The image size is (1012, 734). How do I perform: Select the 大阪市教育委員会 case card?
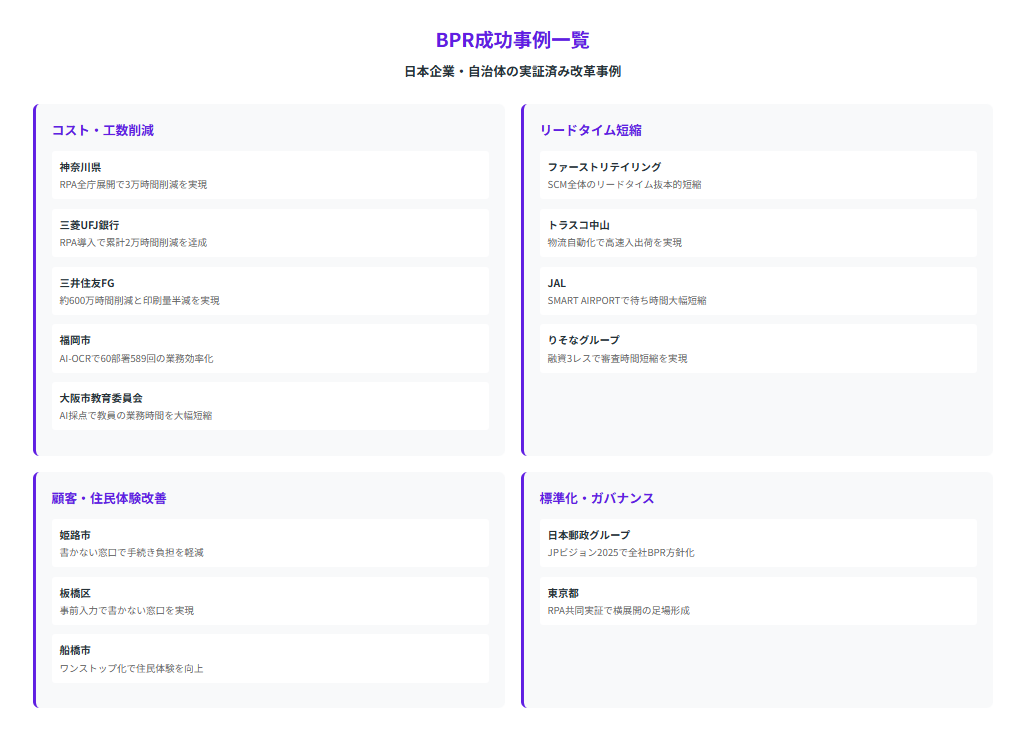(270, 406)
